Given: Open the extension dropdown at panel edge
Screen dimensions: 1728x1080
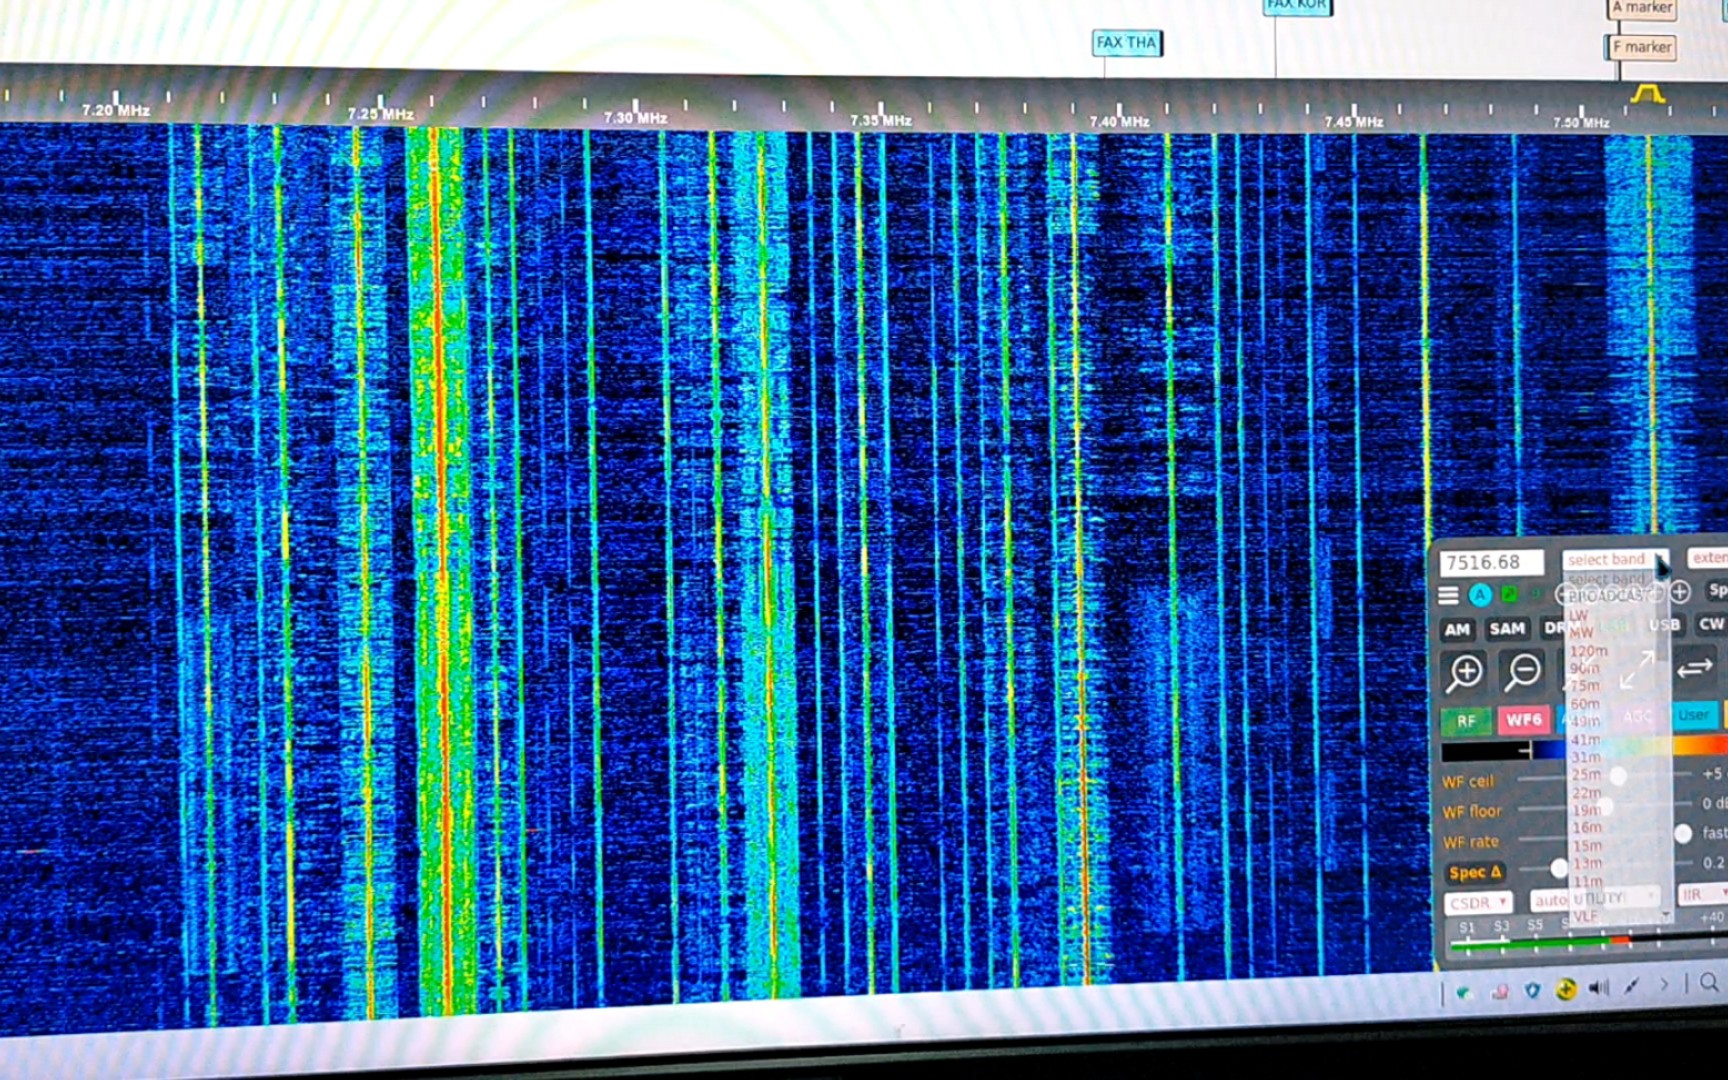Looking at the screenshot, I should (1708, 557).
